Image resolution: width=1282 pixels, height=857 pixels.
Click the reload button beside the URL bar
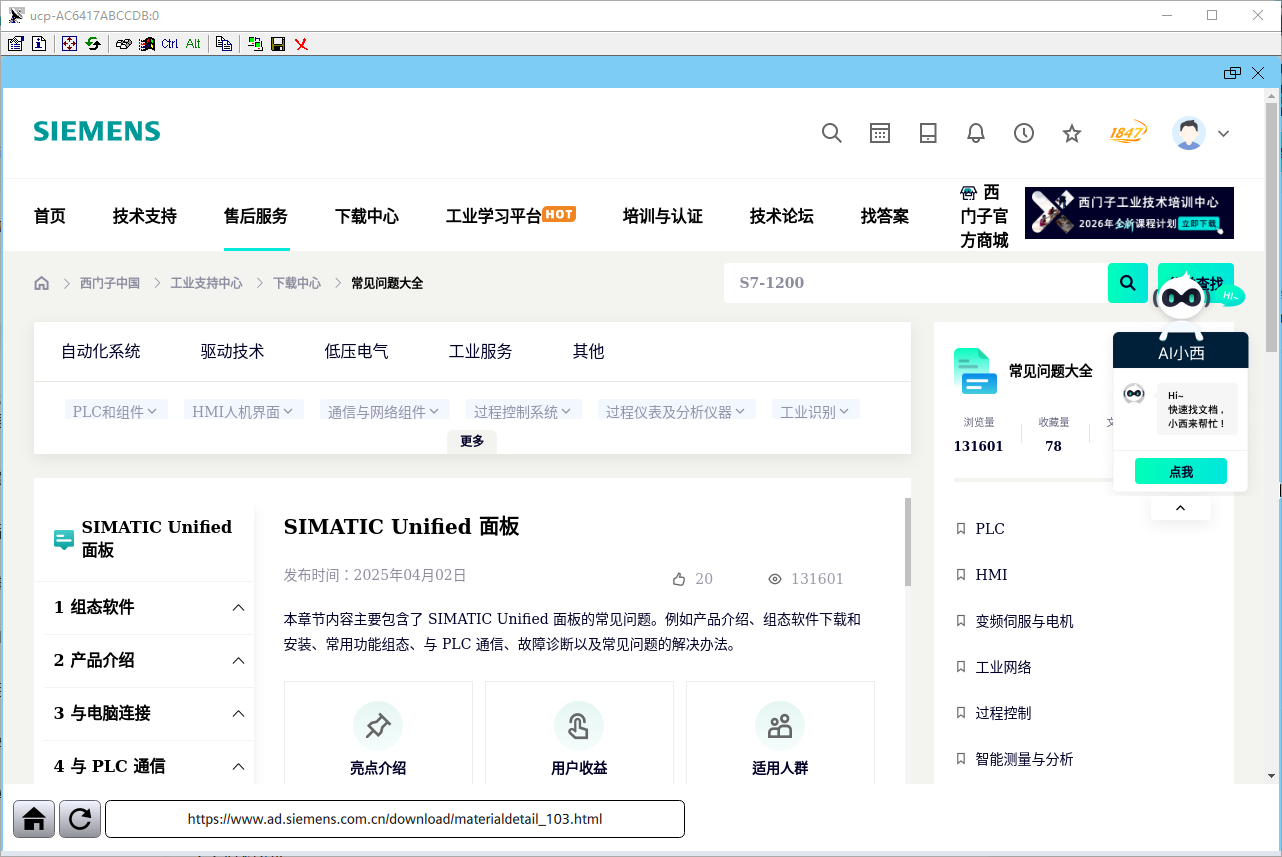coord(80,819)
